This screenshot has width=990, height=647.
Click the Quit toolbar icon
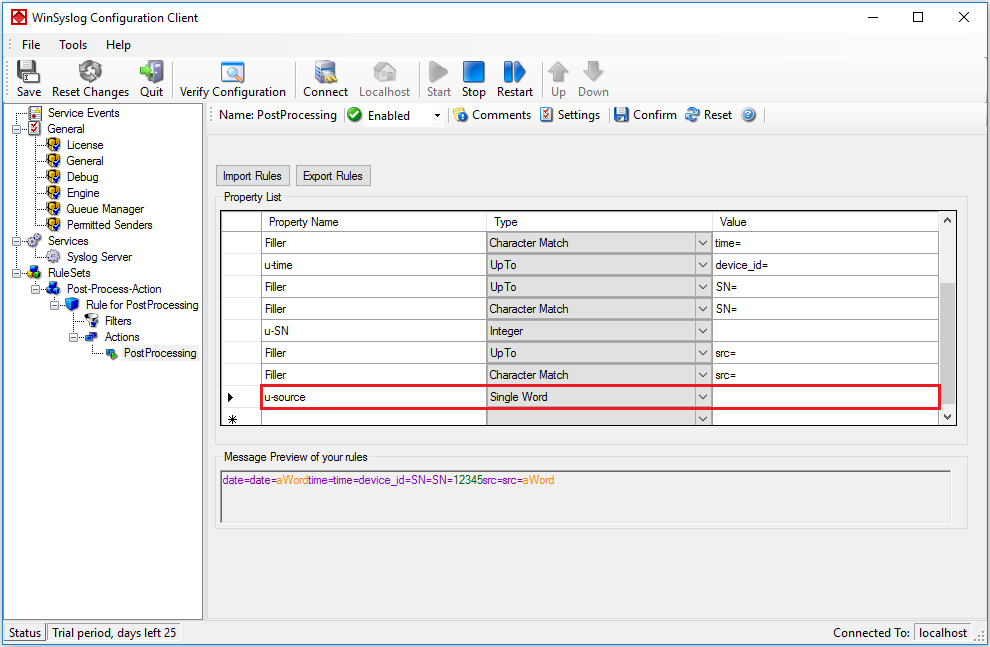(152, 79)
